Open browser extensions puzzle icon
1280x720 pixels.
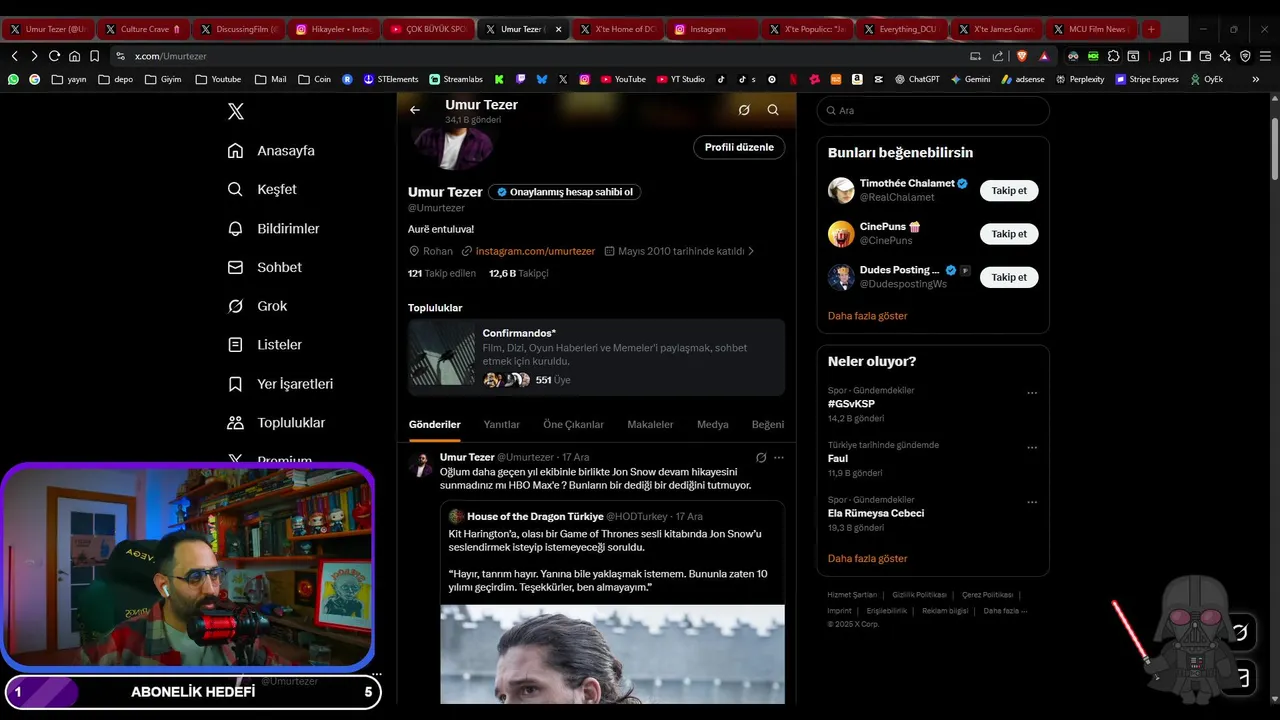[1113, 56]
